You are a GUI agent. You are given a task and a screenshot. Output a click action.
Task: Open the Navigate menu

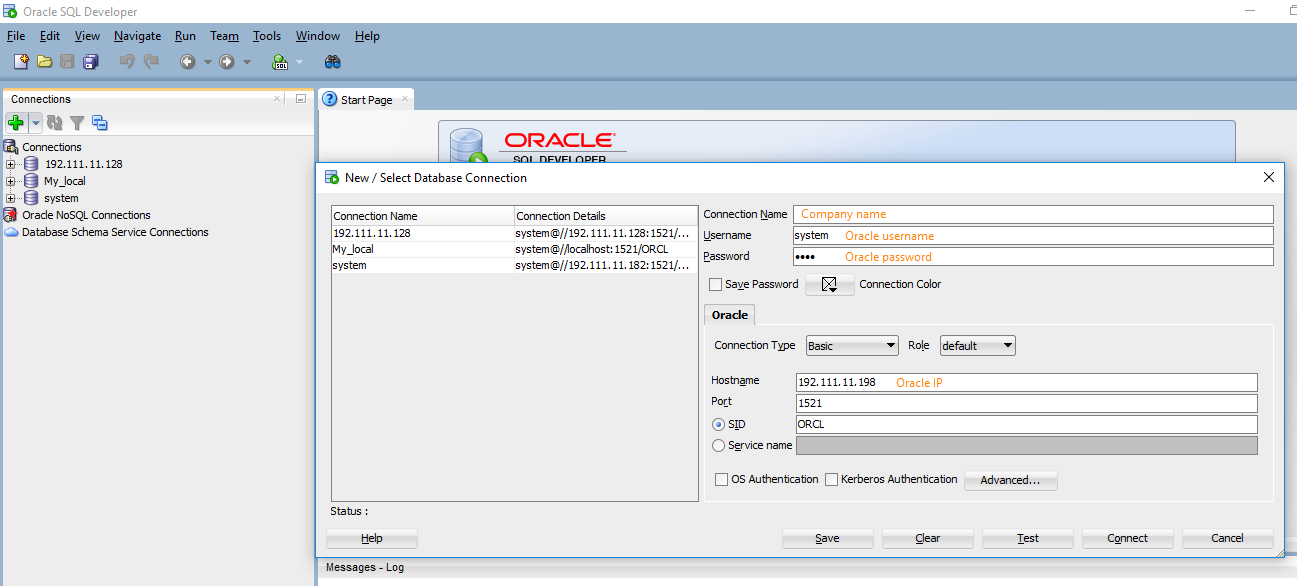point(137,36)
